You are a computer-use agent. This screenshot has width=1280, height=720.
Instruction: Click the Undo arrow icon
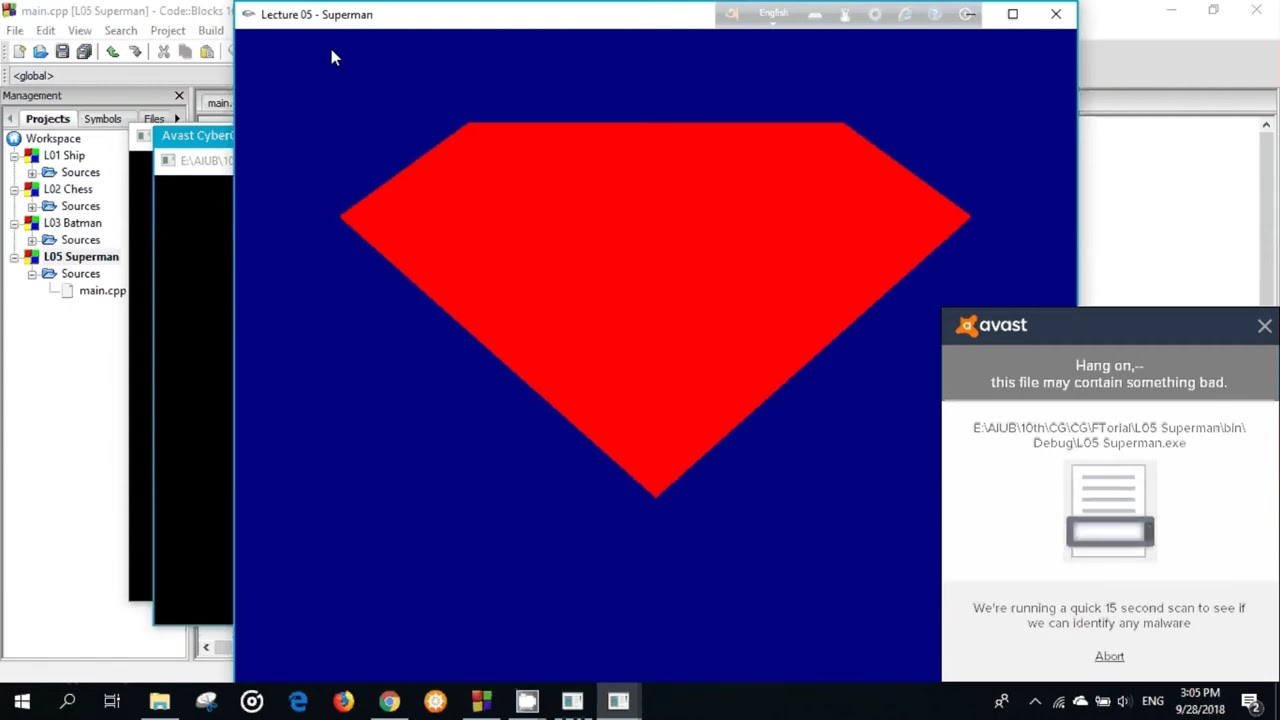(113, 52)
